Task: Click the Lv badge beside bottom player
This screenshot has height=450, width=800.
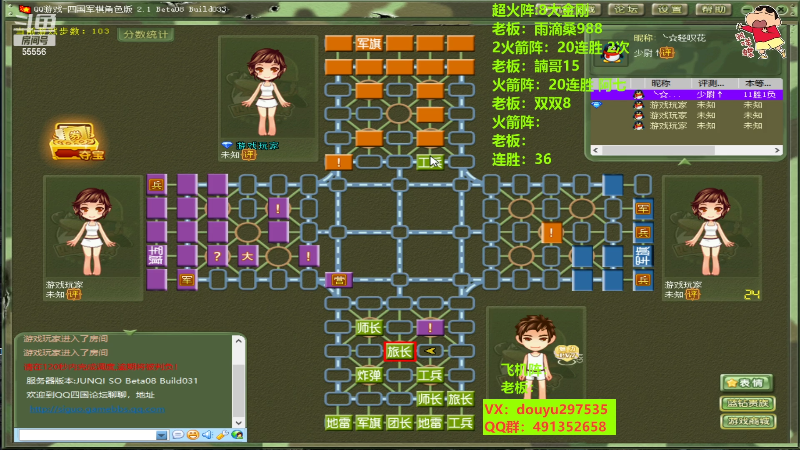Action: (568, 353)
